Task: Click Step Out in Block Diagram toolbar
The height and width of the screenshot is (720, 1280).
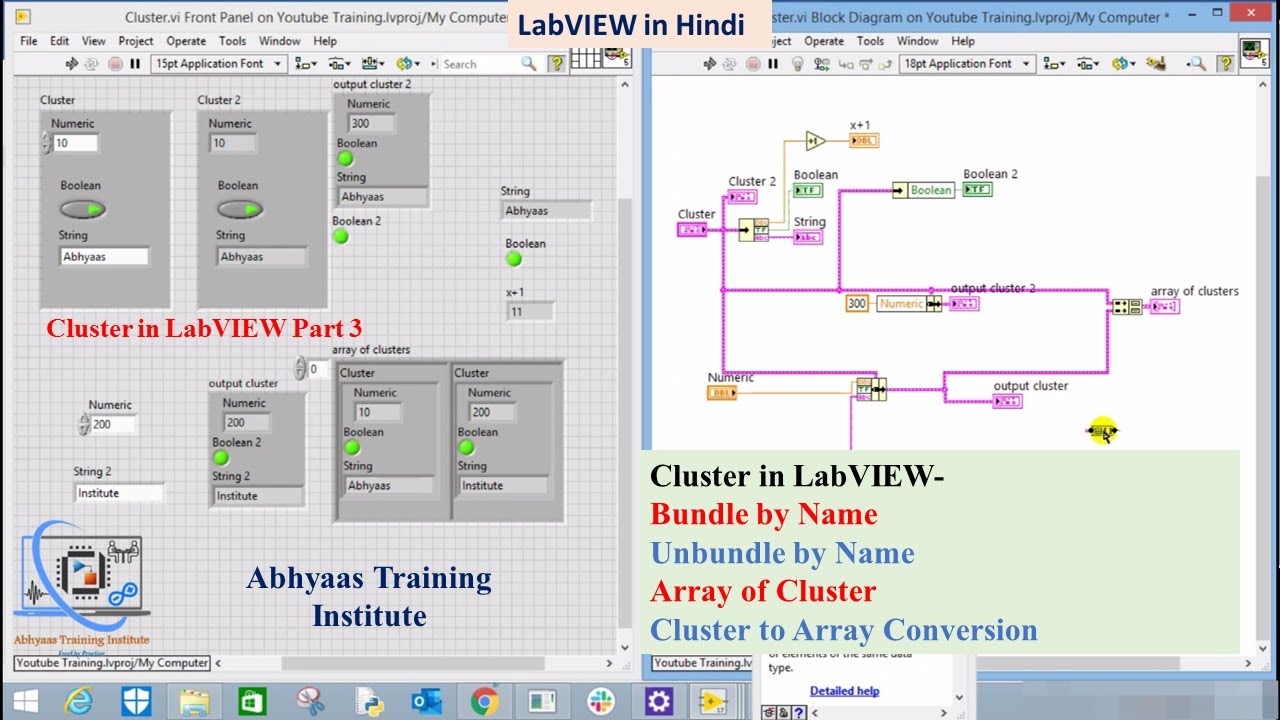Action: point(883,64)
